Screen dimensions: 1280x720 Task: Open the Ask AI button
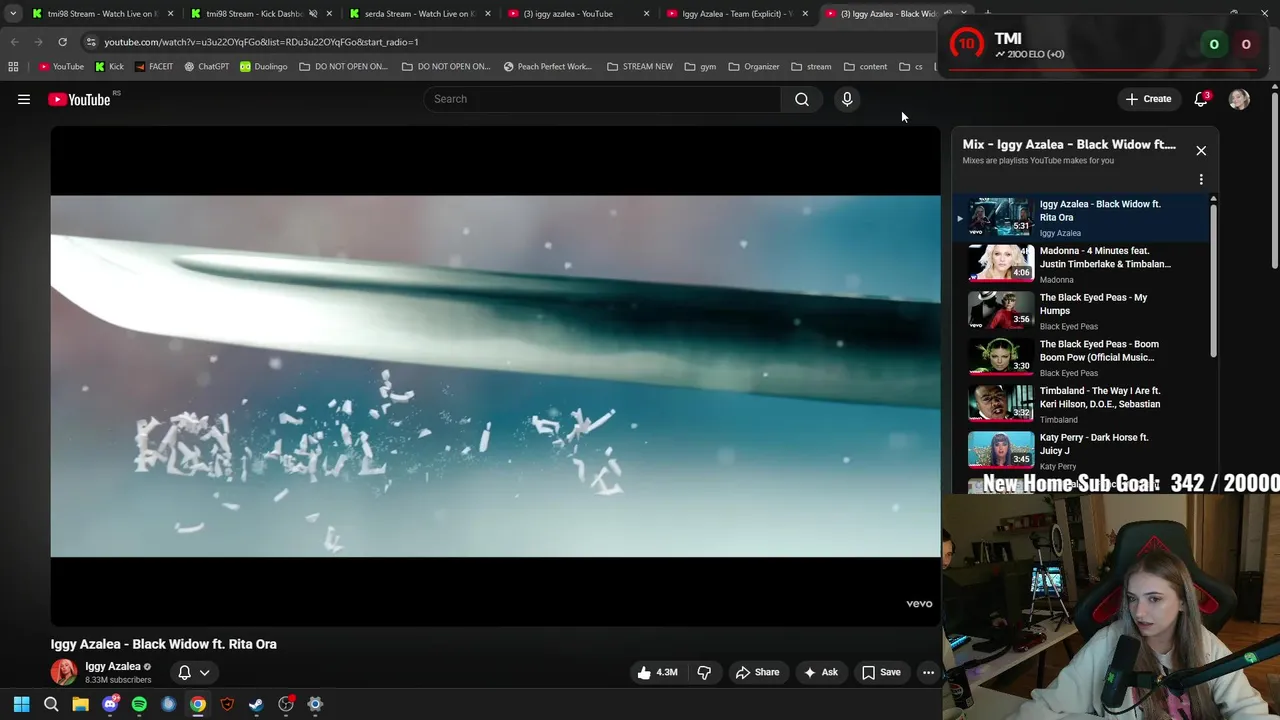pyautogui.click(x=821, y=672)
